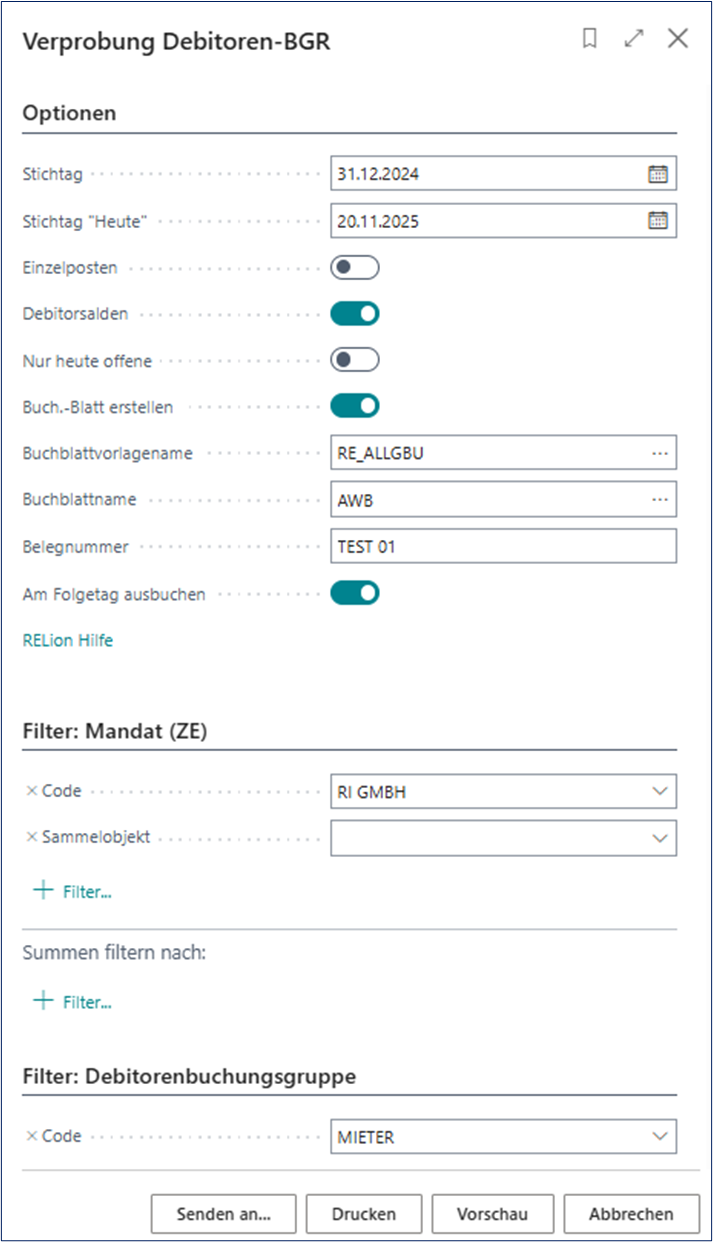Open the Sammelobjekt dropdown
The width and height of the screenshot is (713, 1242).
(x=659, y=838)
